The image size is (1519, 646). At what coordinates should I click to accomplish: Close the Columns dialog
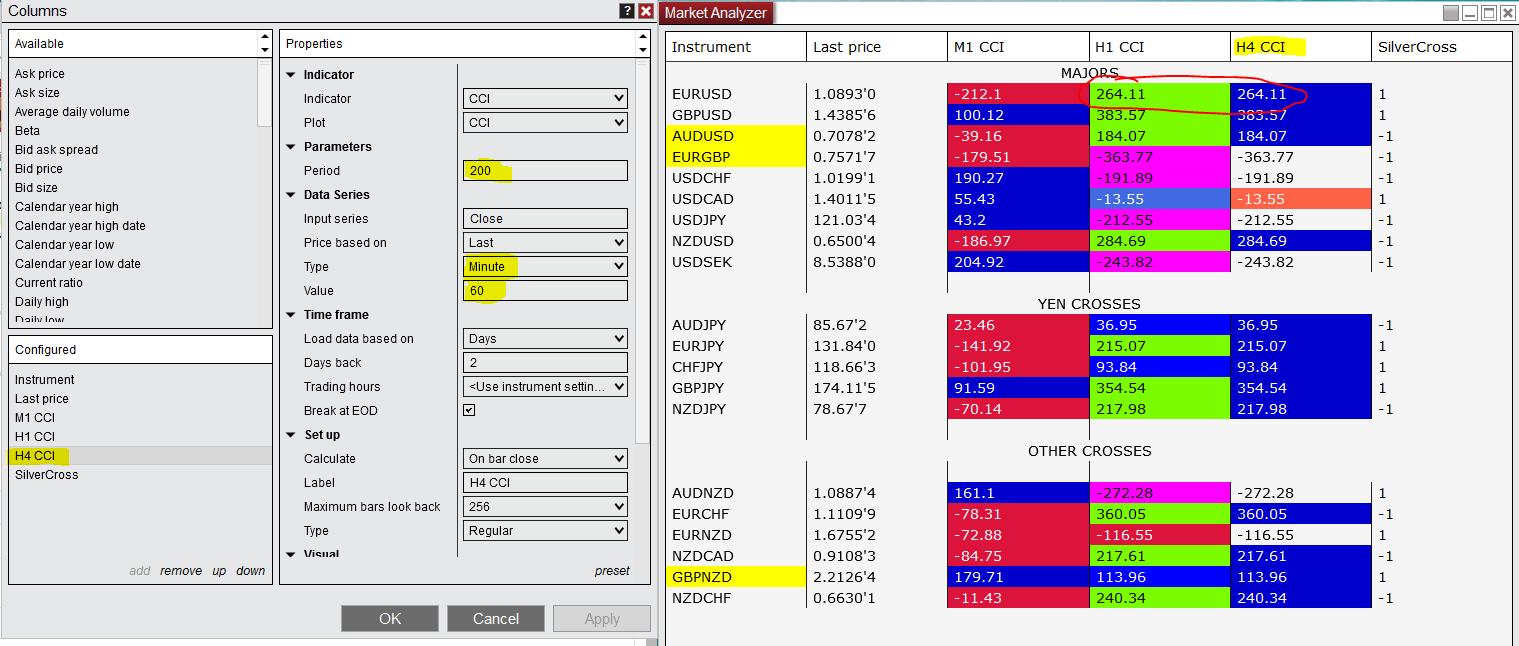[x=645, y=11]
